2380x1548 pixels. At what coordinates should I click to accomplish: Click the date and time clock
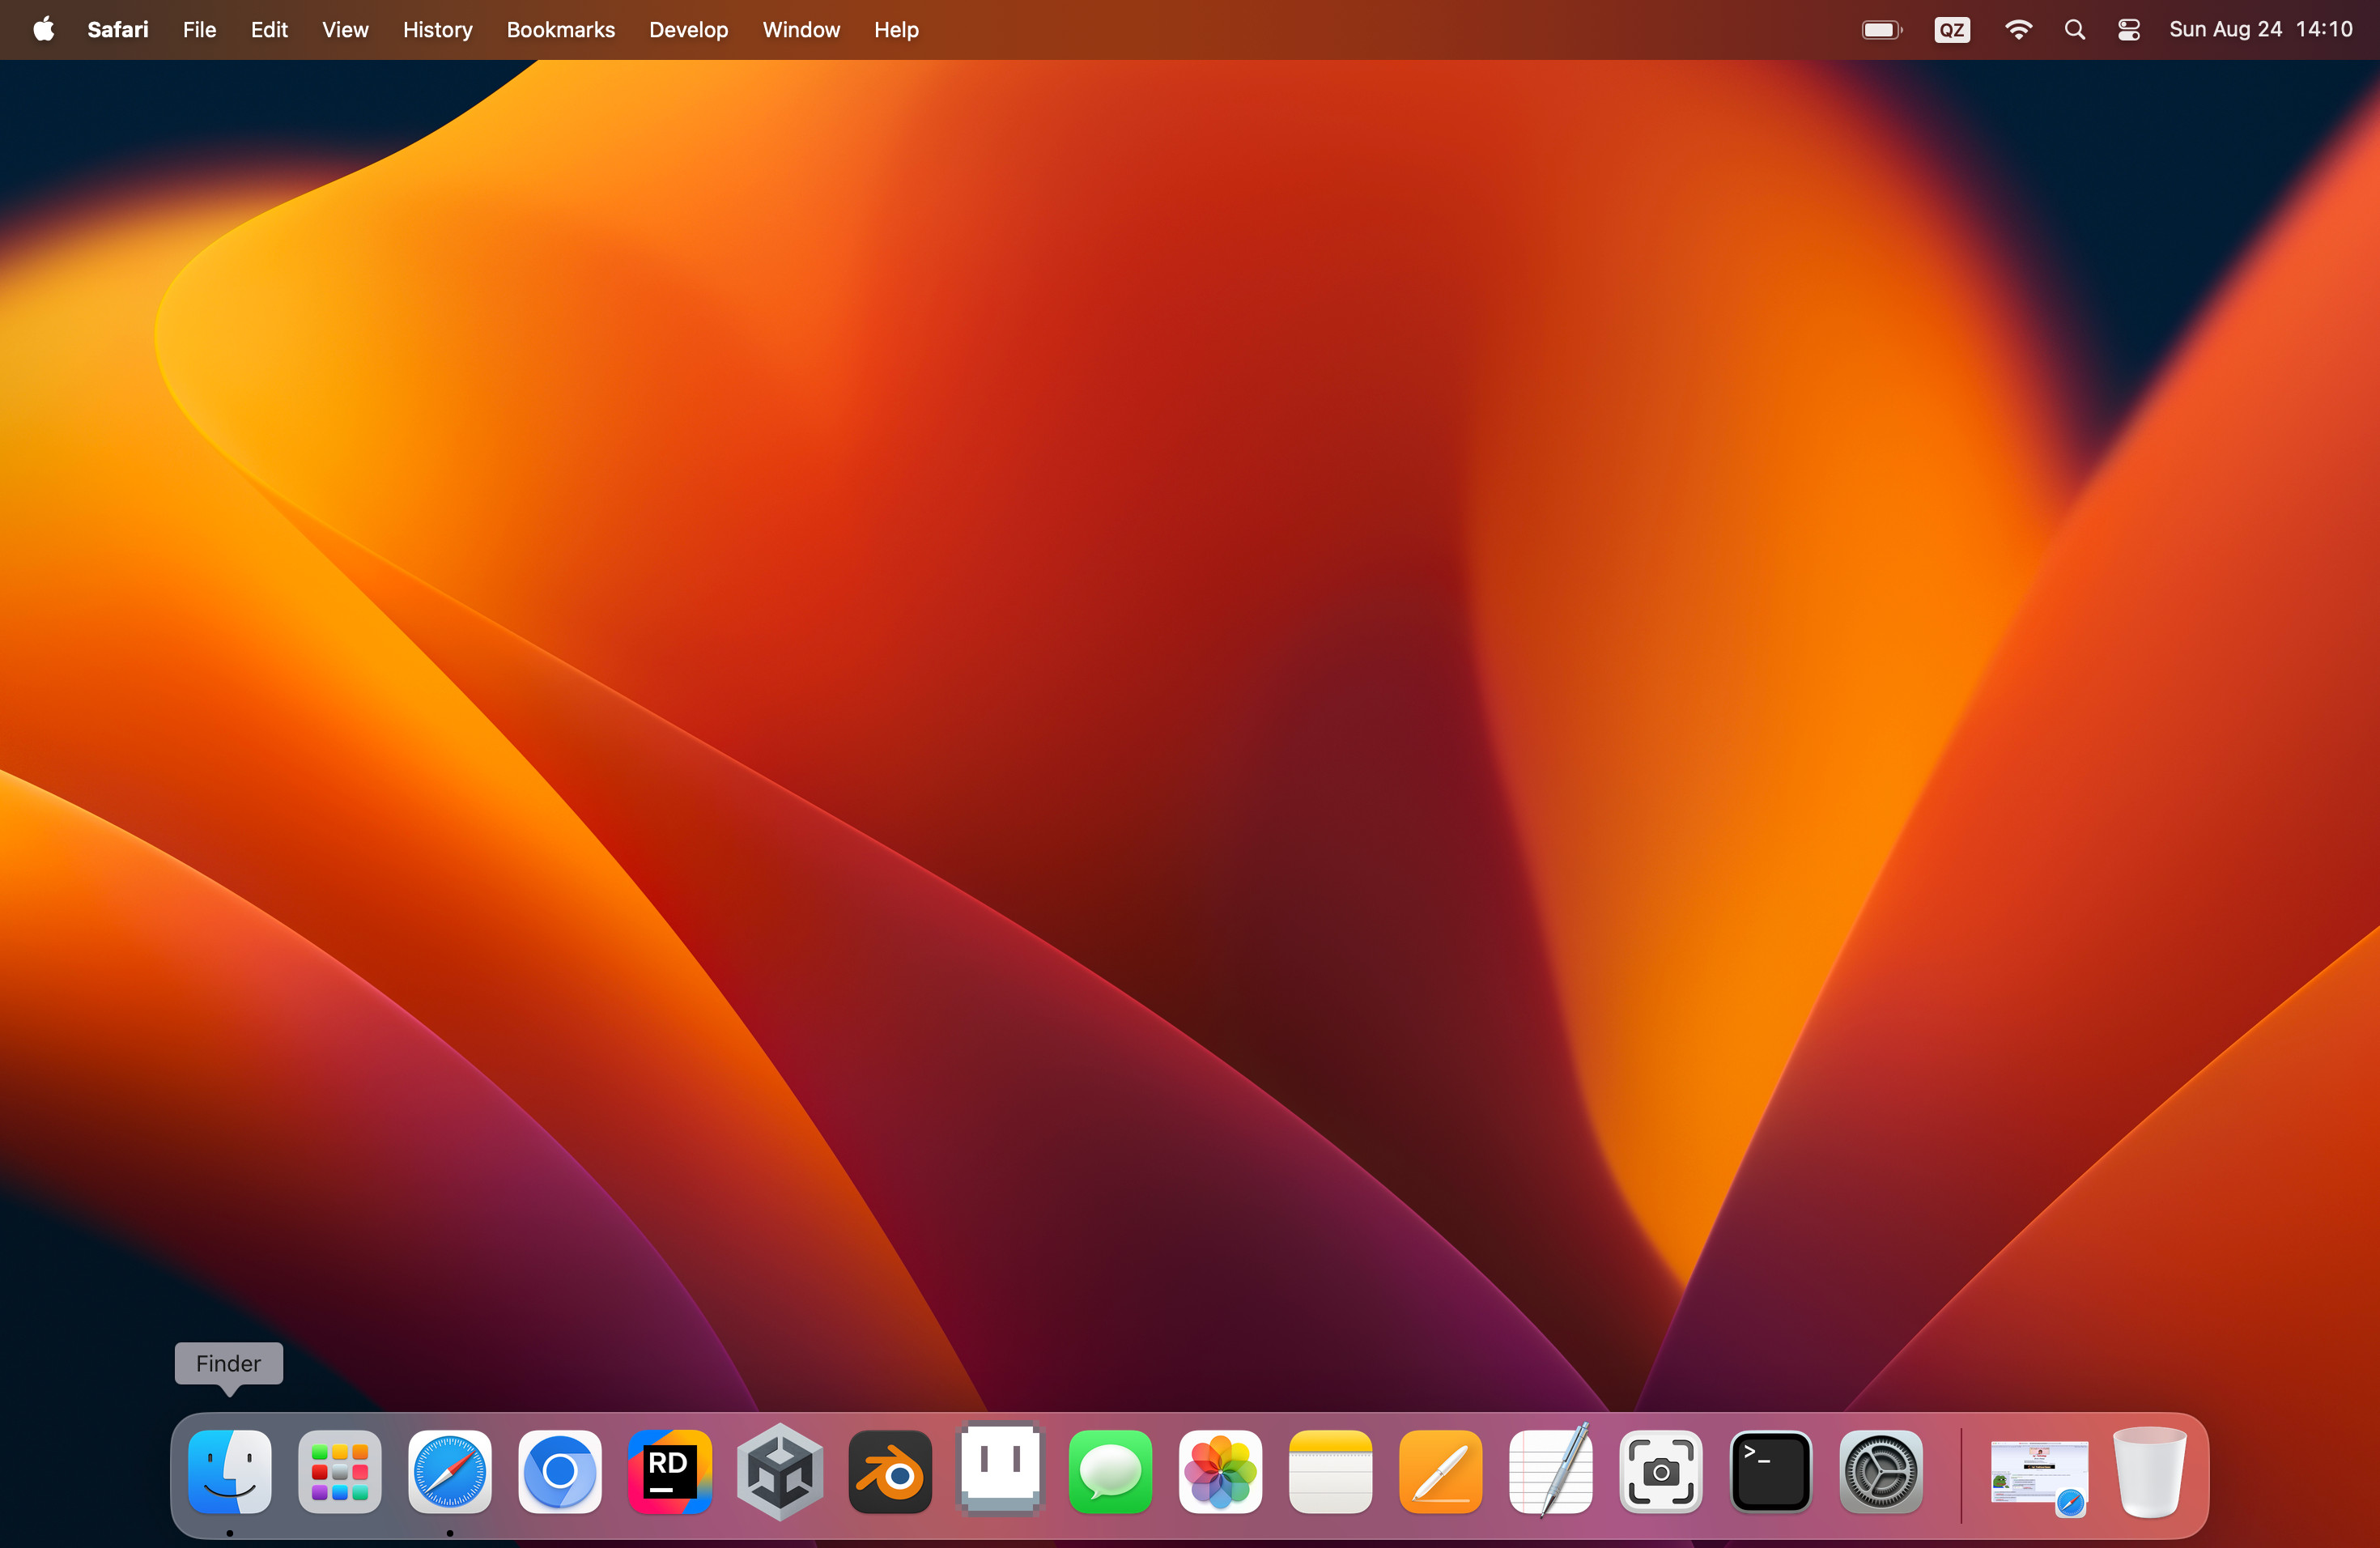(x=2260, y=30)
